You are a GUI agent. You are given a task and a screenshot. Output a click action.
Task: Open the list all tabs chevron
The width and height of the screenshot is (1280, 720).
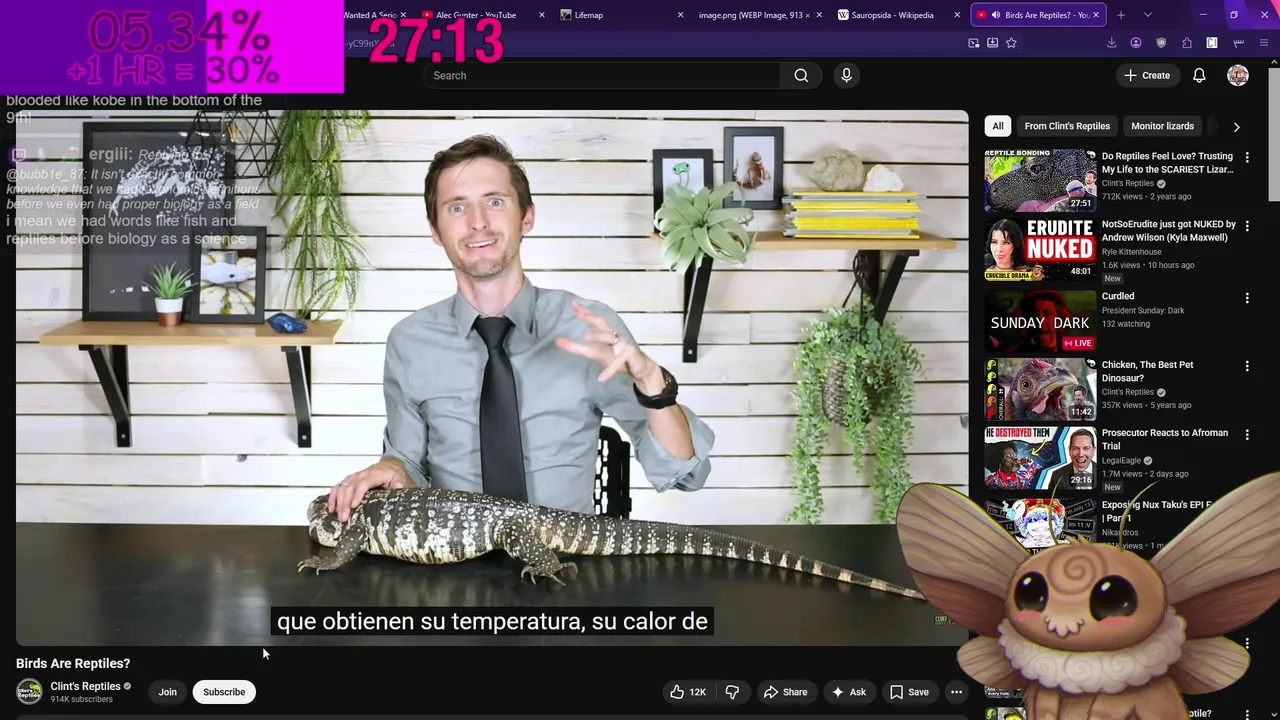[1147, 15]
